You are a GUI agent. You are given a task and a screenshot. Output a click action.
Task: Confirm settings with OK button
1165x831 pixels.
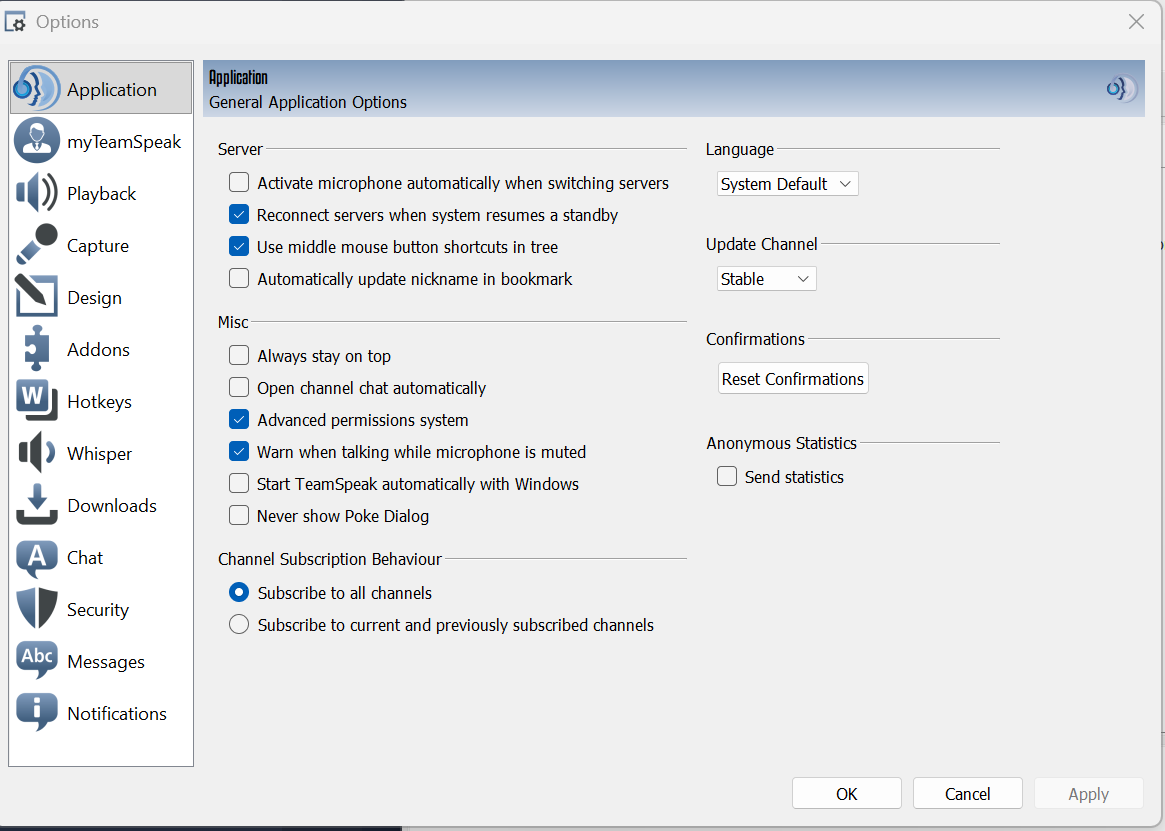pos(847,794)
